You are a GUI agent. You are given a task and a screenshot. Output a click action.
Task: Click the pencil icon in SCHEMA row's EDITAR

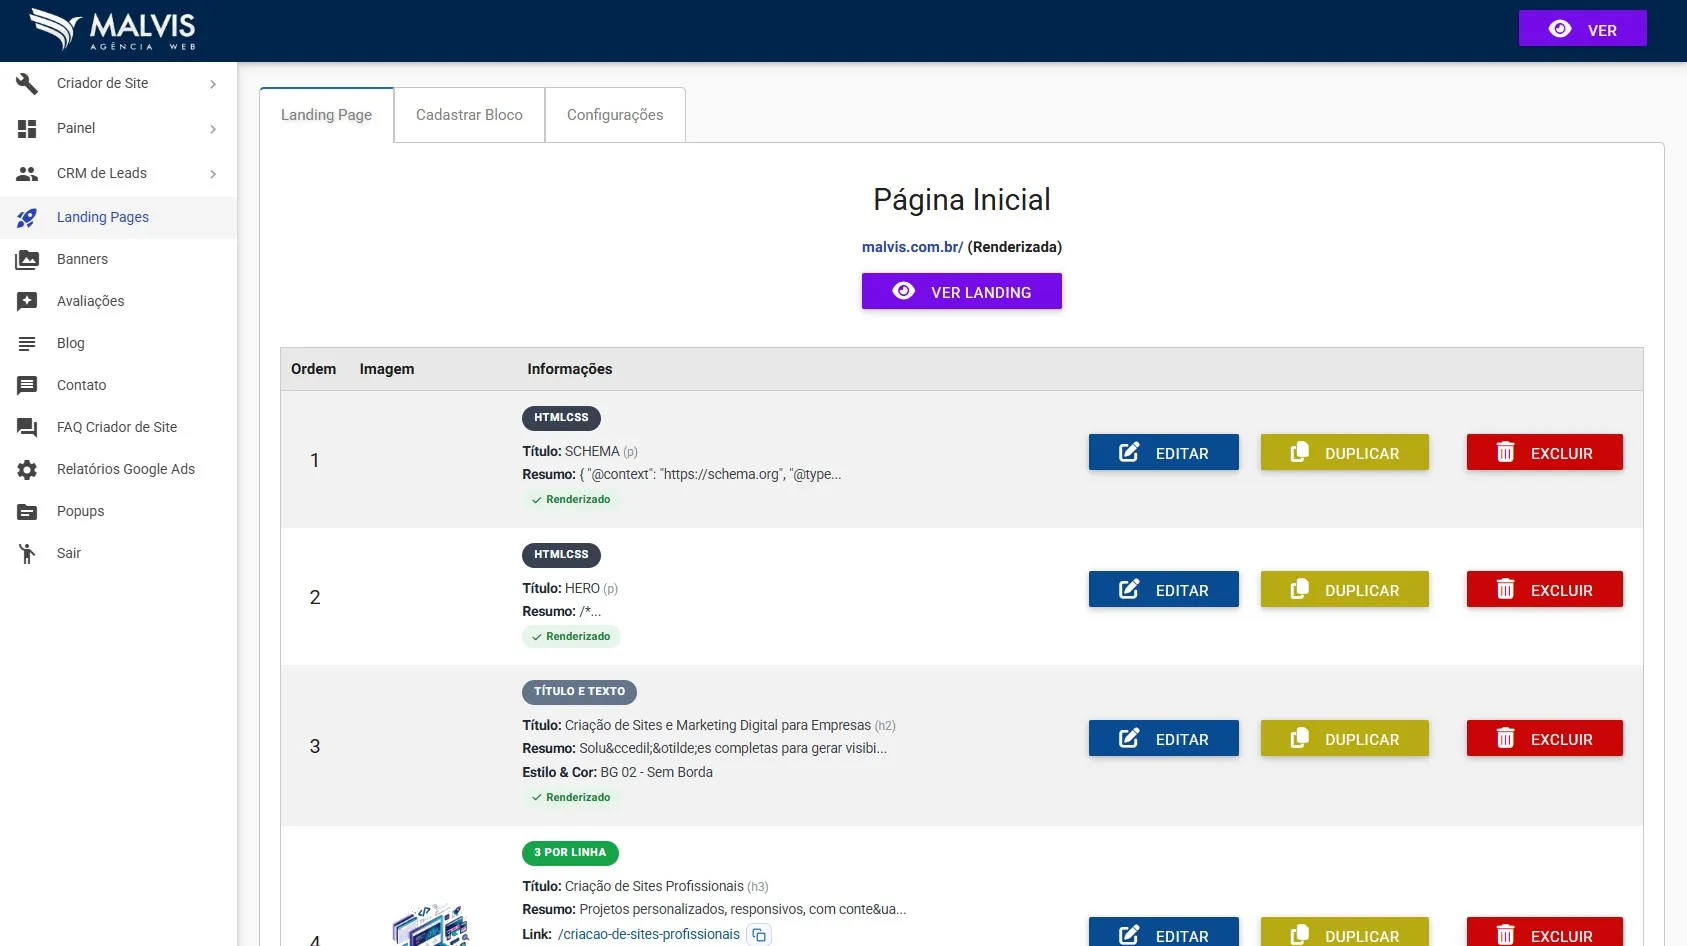(1129, 452)
